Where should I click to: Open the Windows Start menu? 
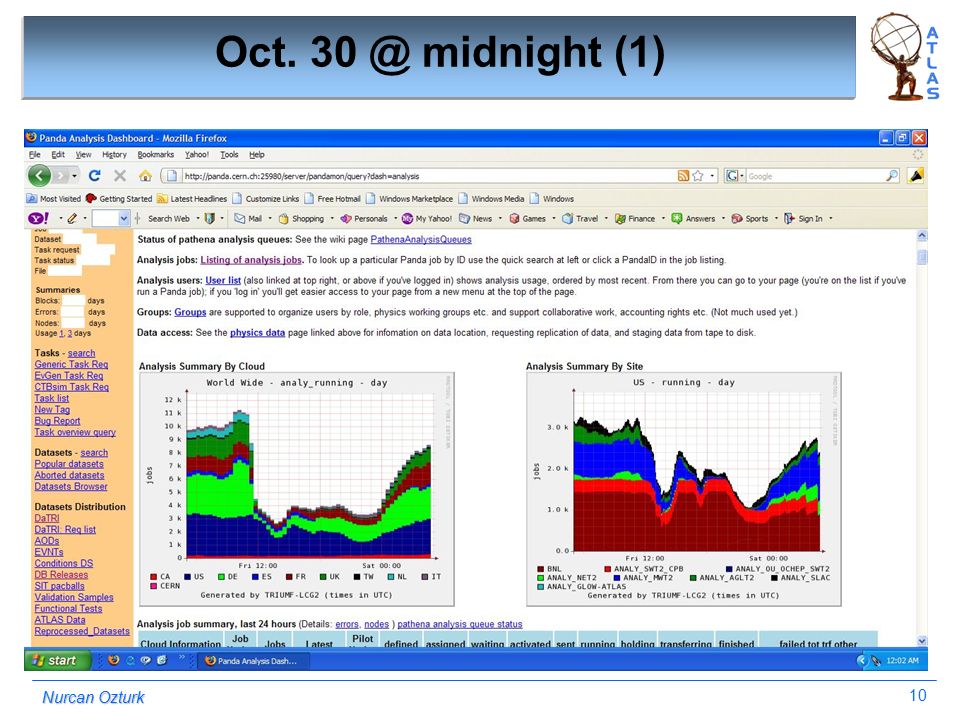[56, 661]
